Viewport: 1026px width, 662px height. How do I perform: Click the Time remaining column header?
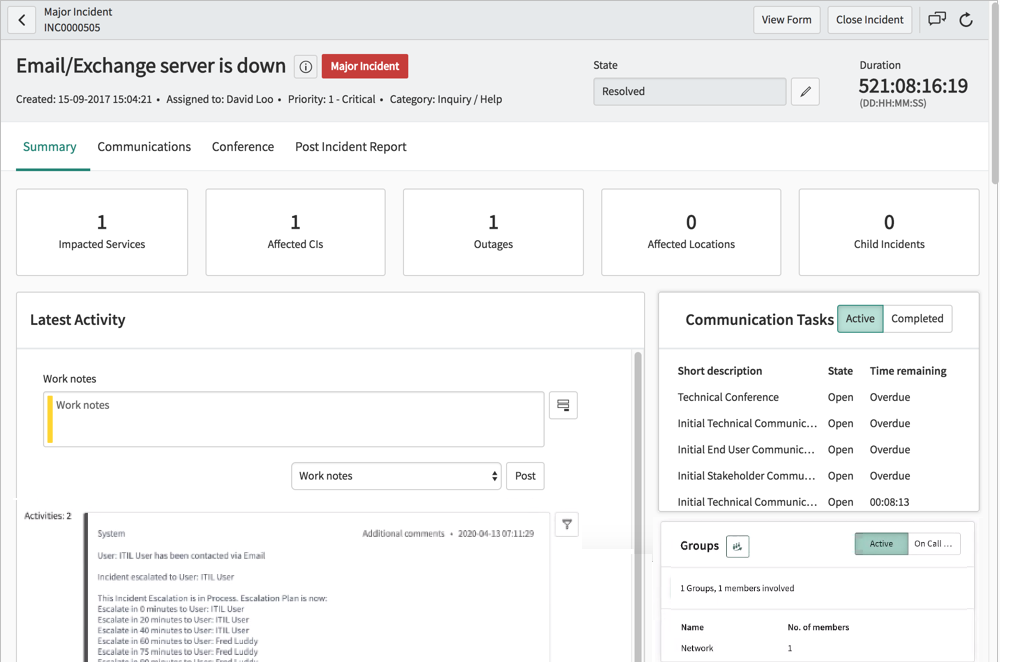[908, 371]
